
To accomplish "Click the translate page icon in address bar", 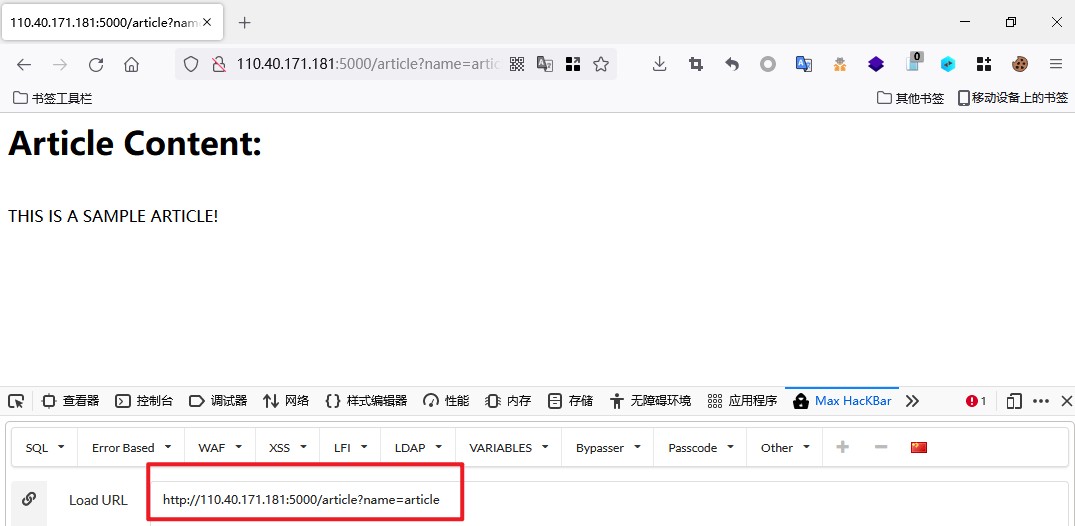I will (545, 64).
